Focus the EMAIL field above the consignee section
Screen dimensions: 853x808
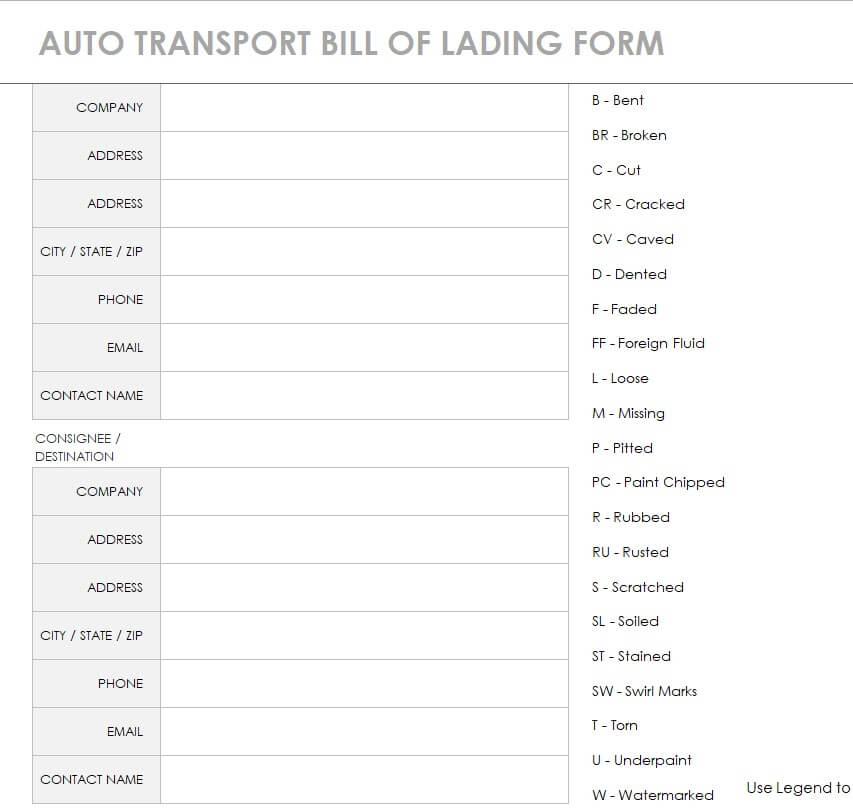[364, 347]
